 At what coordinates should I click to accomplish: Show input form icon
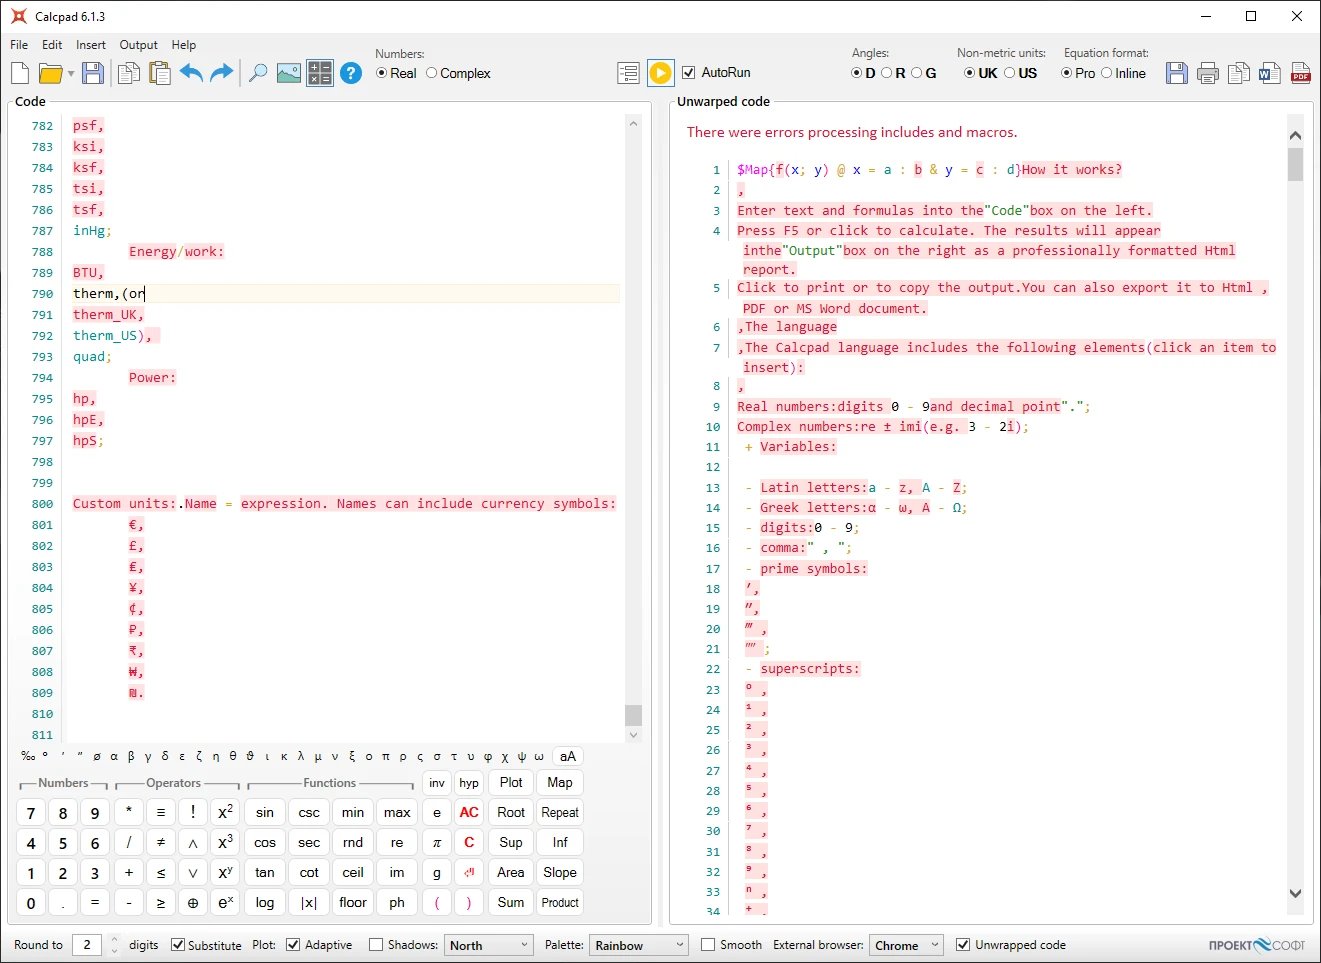tap(629, 73)
